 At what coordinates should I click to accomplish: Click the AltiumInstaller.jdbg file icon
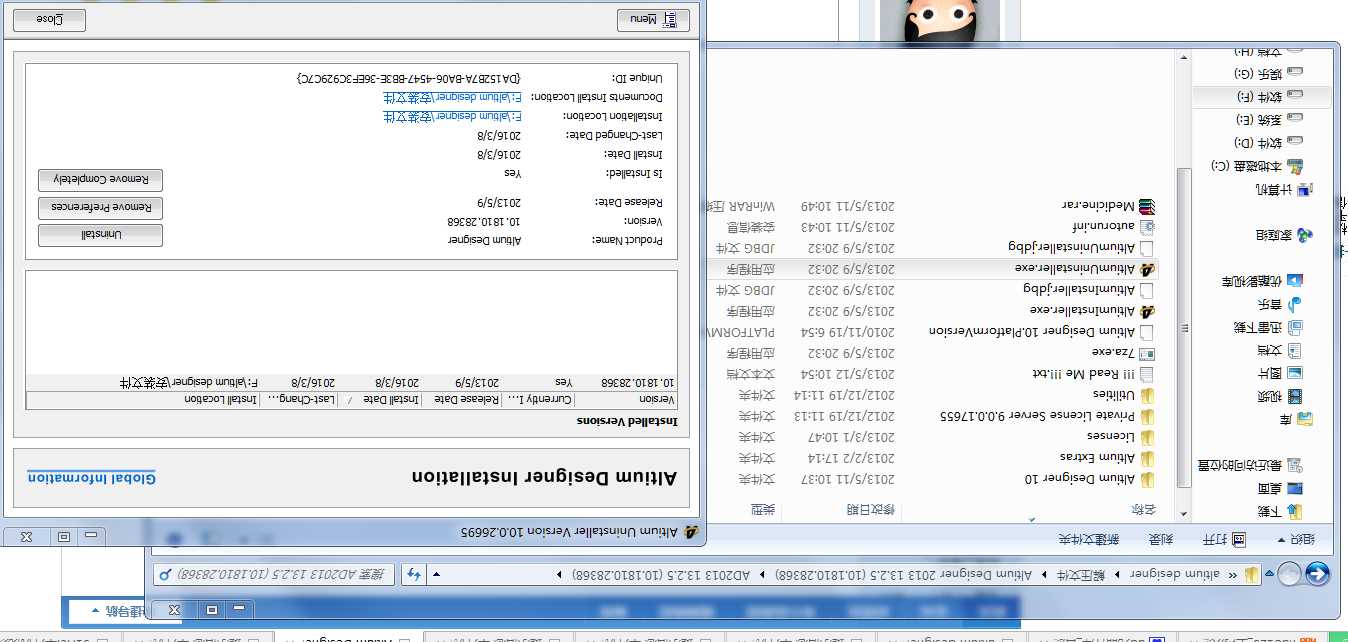click(x=1147, y=290)
